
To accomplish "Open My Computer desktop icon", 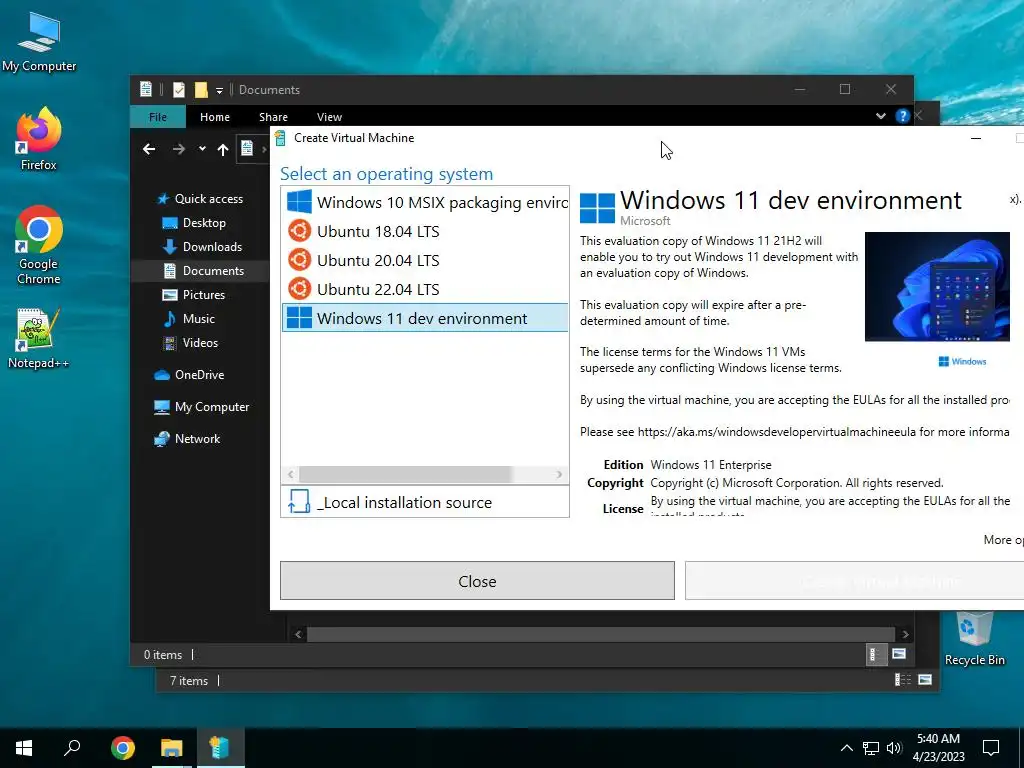I will pos(39,41).
